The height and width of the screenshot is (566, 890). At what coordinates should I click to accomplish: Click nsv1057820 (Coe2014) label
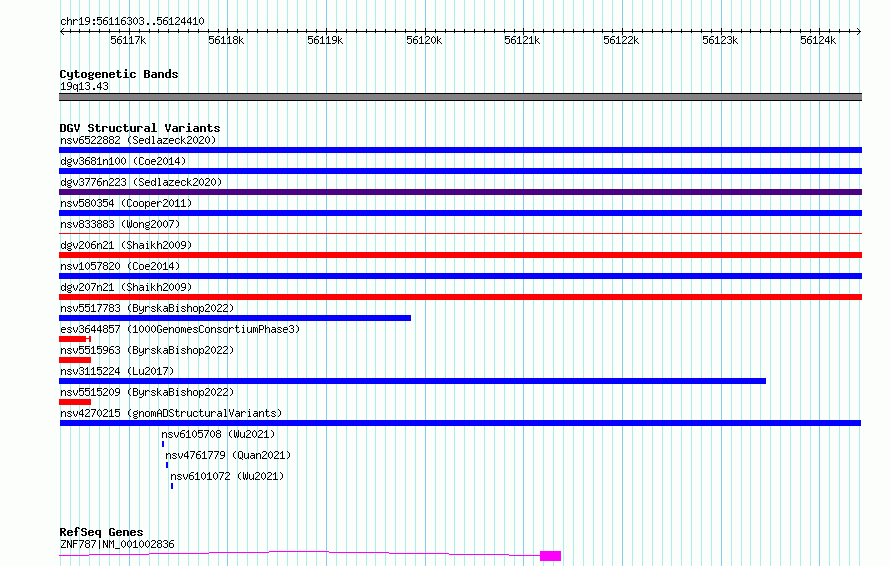(x=120, y=266)
